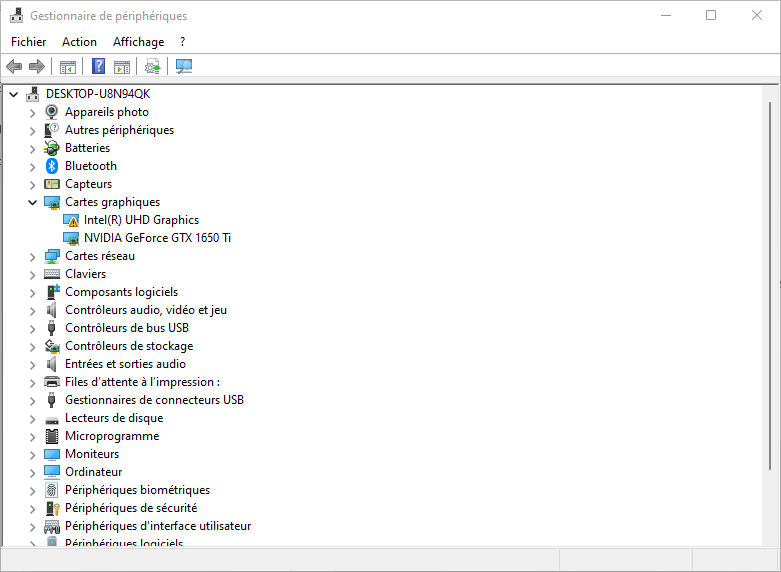Select Périphériques d'interface utilisateur label
The width and height of the screenshot is (781, 572).
coord(158,526)
